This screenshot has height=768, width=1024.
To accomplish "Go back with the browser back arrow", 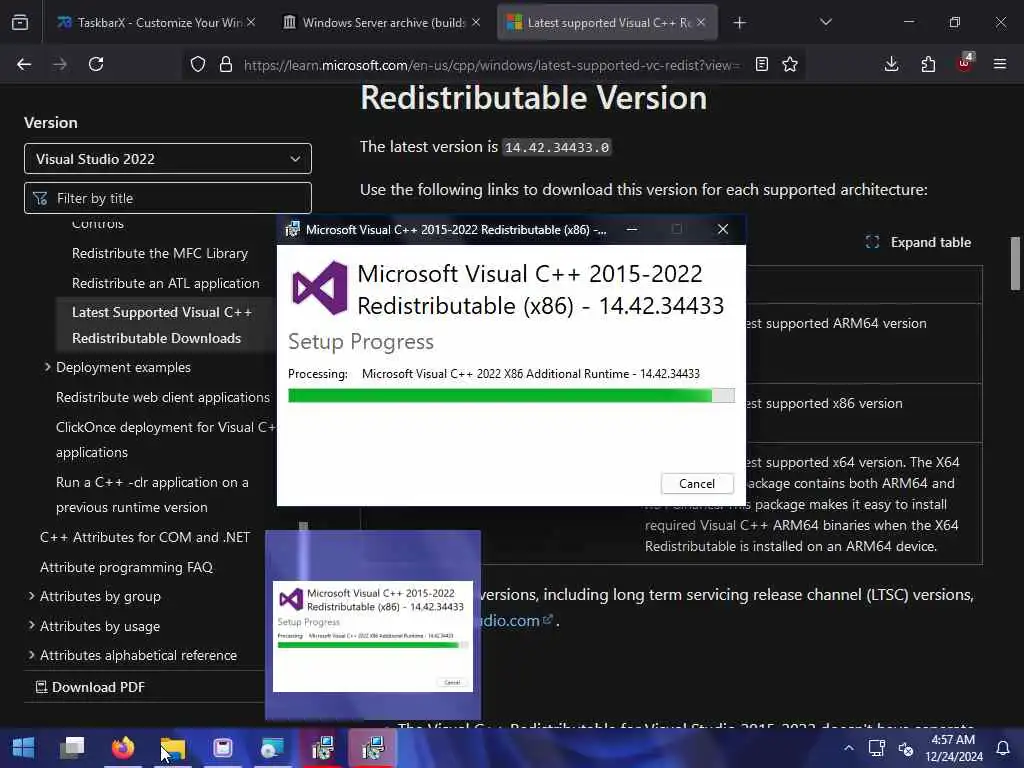I will pyautogui.click(x=24, y=64).
